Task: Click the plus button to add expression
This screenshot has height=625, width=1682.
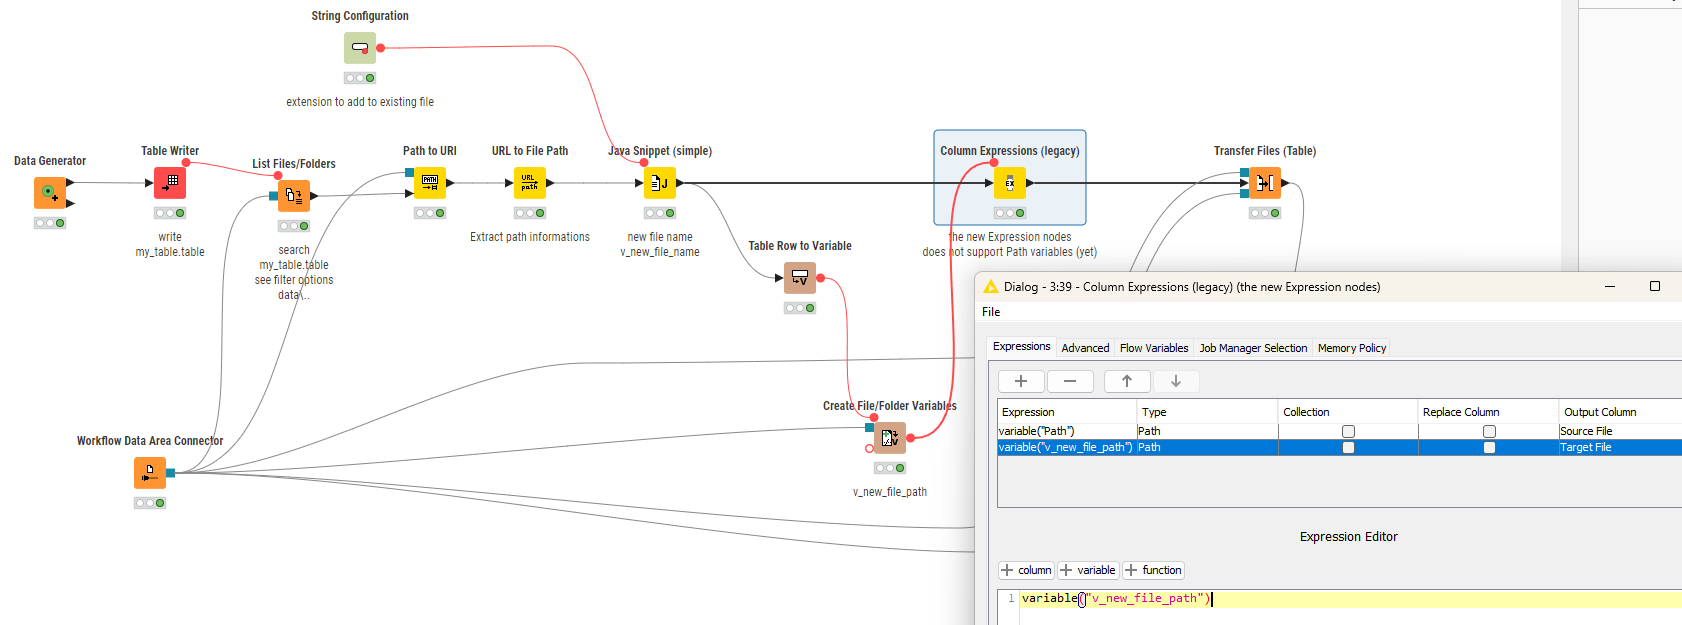Action: coord(1021,381)
